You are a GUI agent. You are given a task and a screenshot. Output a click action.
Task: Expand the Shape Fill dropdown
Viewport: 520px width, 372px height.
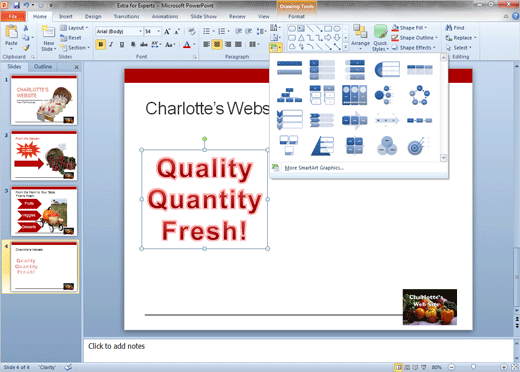pyautogui.click(x=426, y=28)
